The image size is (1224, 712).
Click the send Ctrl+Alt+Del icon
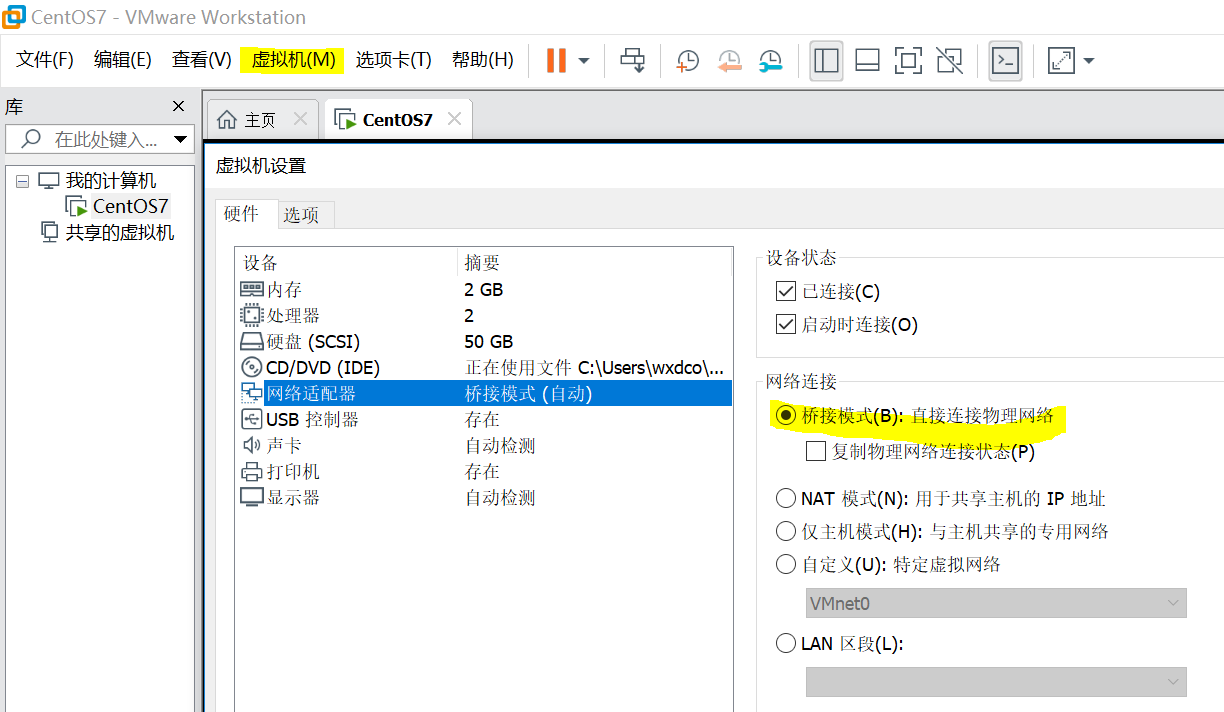click(632, 60)
